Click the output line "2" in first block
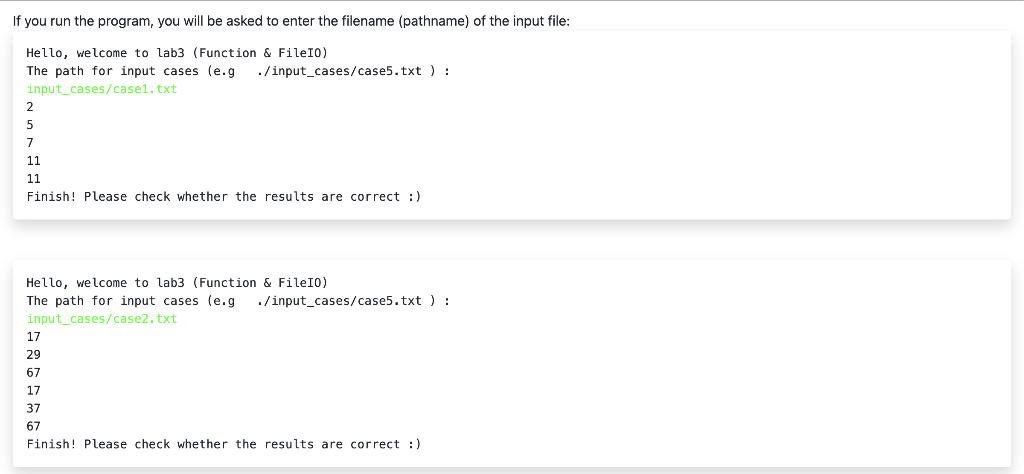The image size is (1024, 474). 30,107
